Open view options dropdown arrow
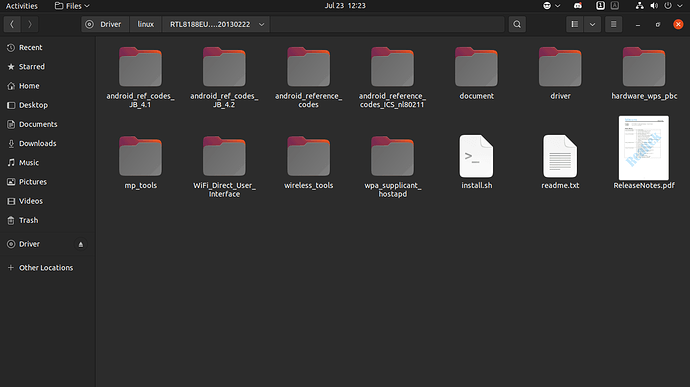690x387 pixels. [x=592, y=24]
